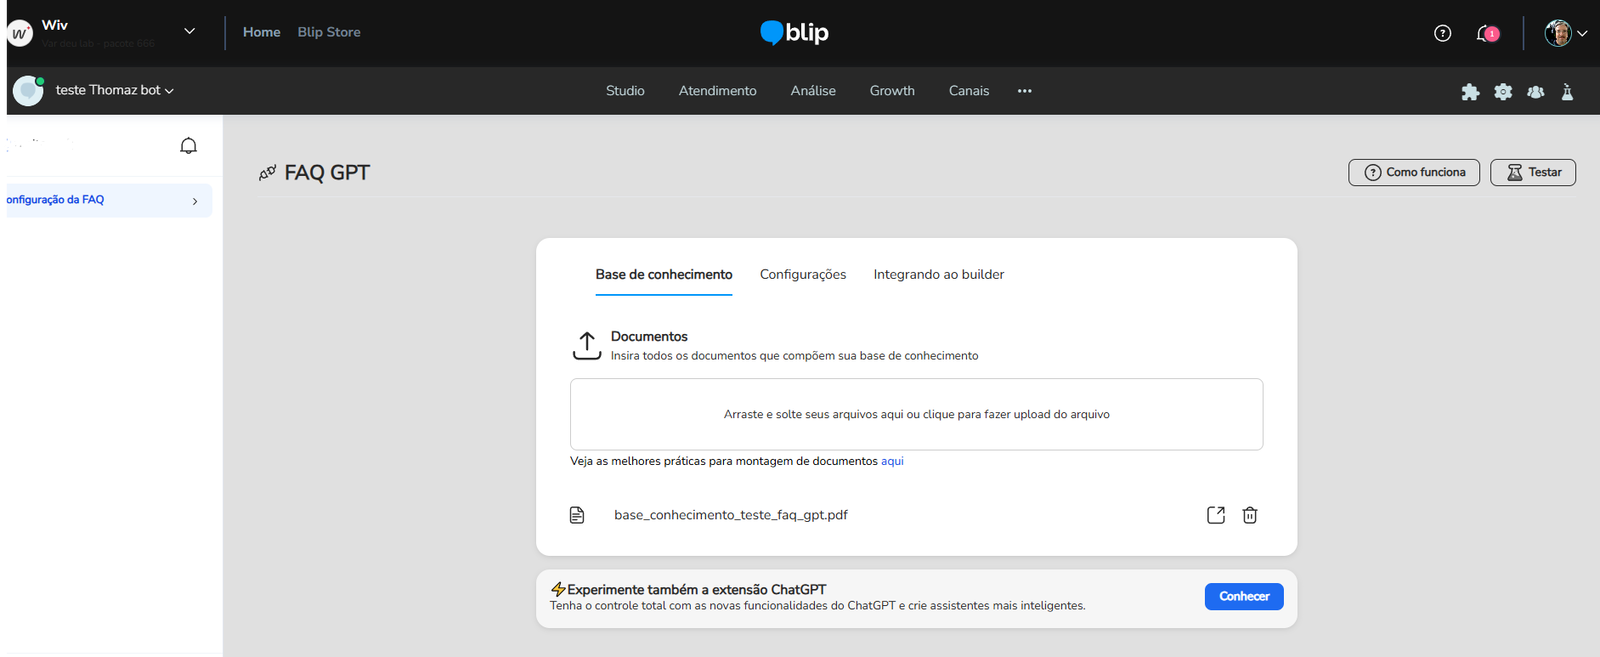Open the Análise menu

click(x=813, y=91)
